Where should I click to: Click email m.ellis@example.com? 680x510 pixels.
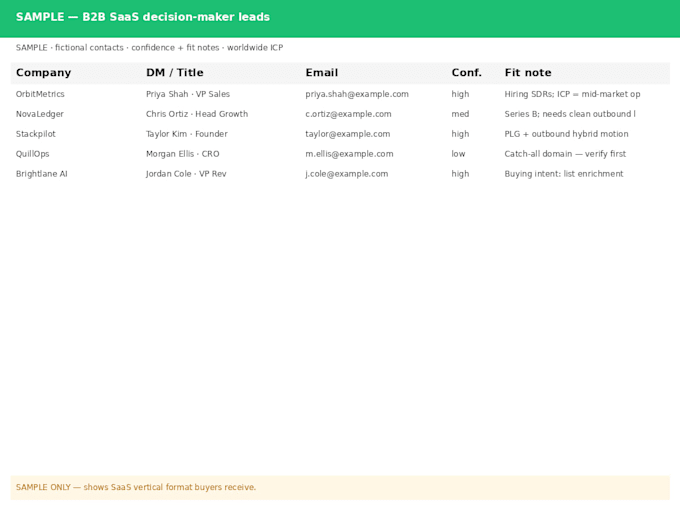349,154
